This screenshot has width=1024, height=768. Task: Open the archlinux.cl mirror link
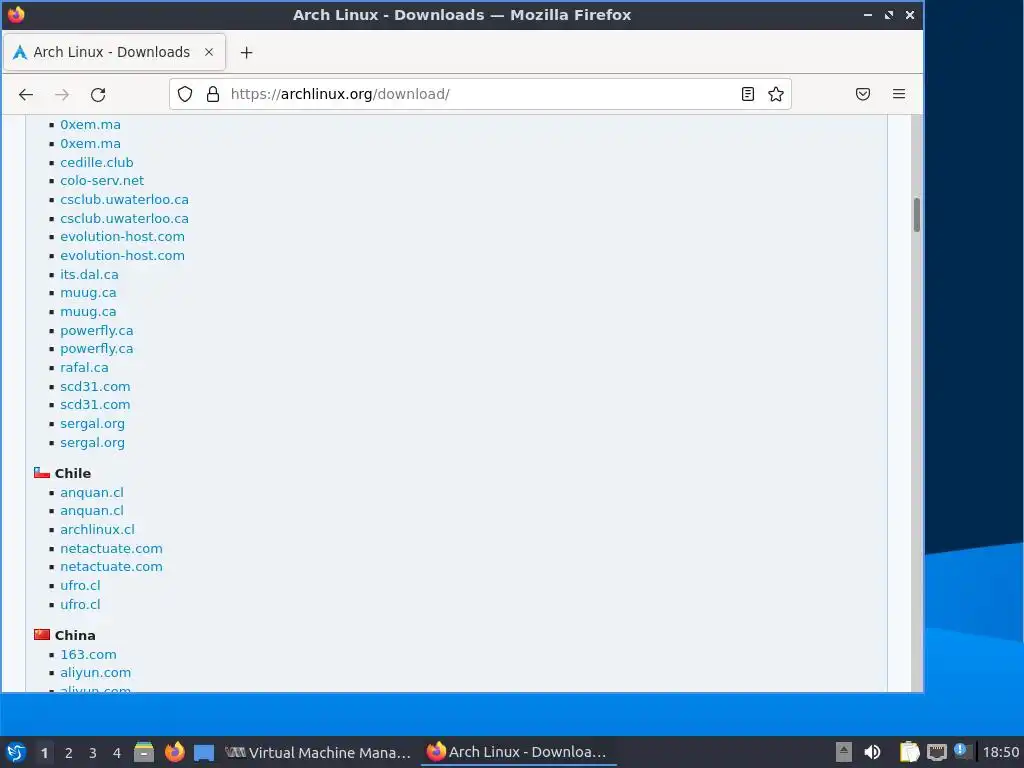click(97, 530)
